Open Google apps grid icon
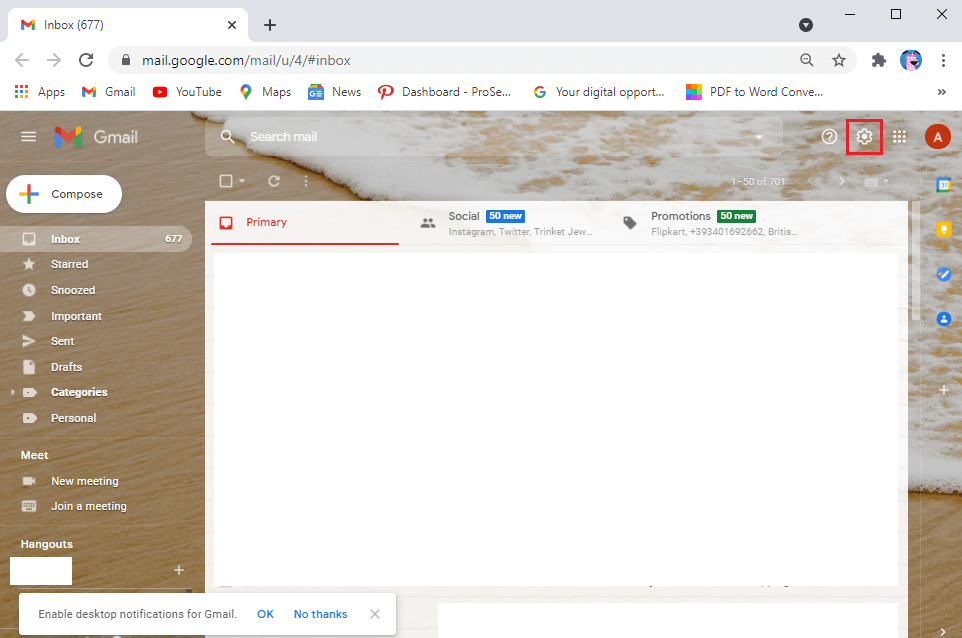The height and width of the screenshot is (638, 962). pos(899,137)
